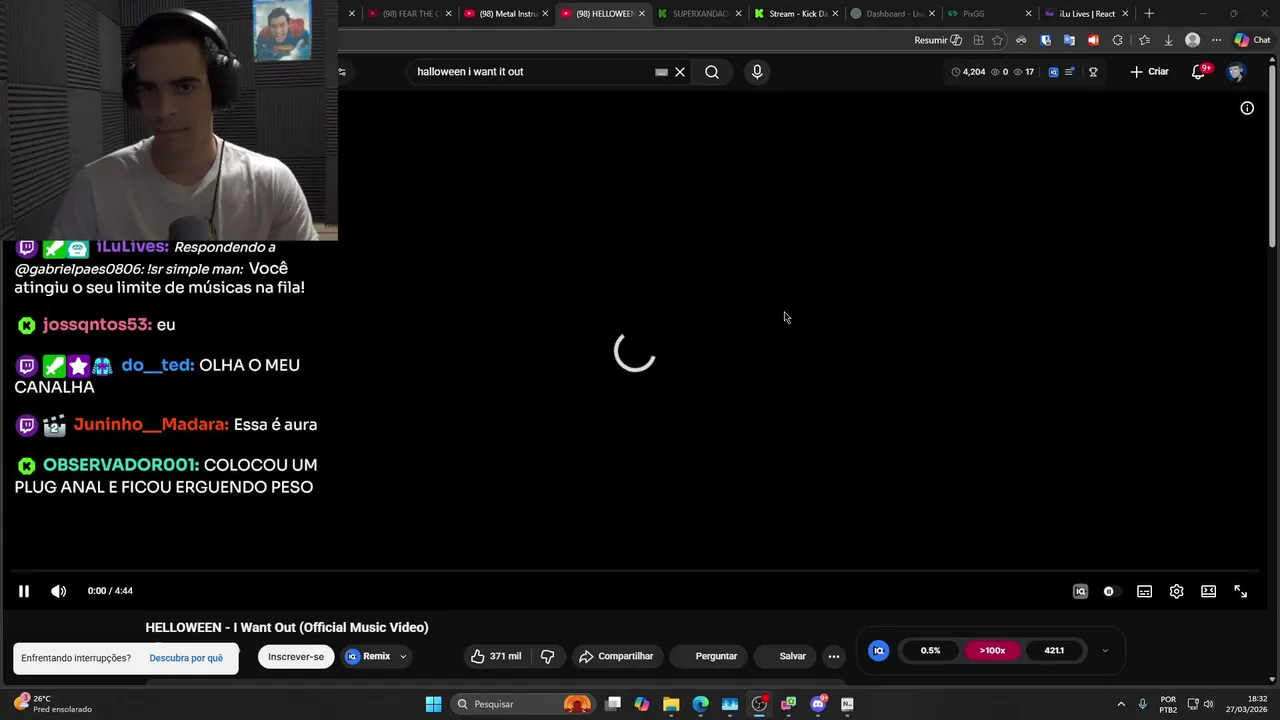1280x720 pixels.
Task: Click the 0.5% stat pill
Action: (x=930, y=651)
